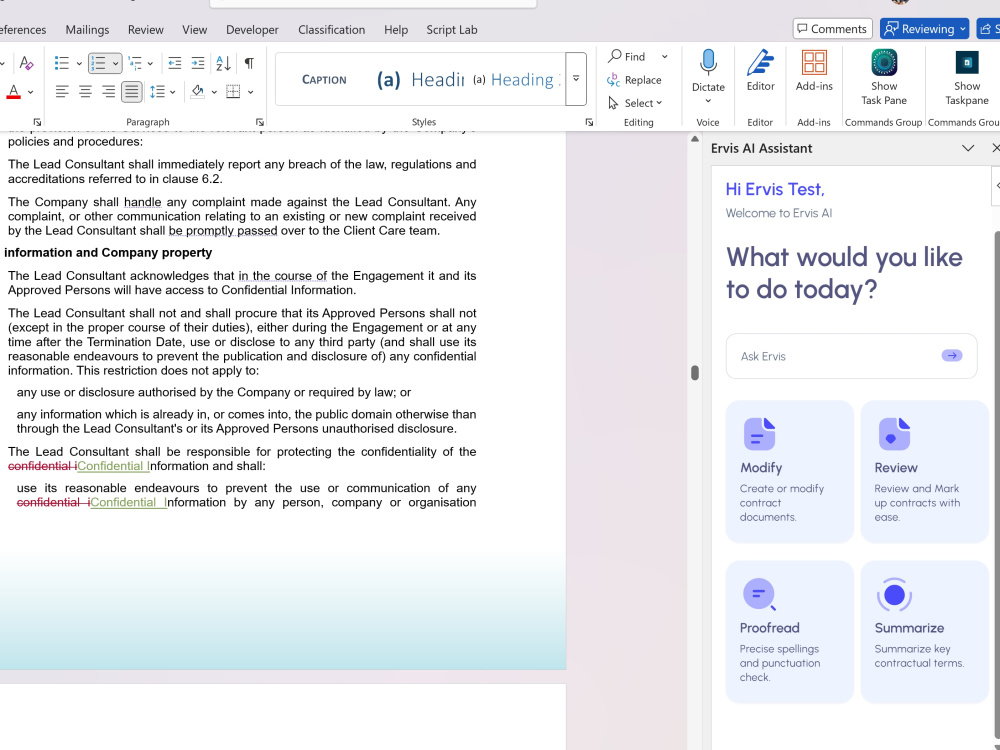
Task: Open Numbering dropdown arrow
Action: point(115,64)
